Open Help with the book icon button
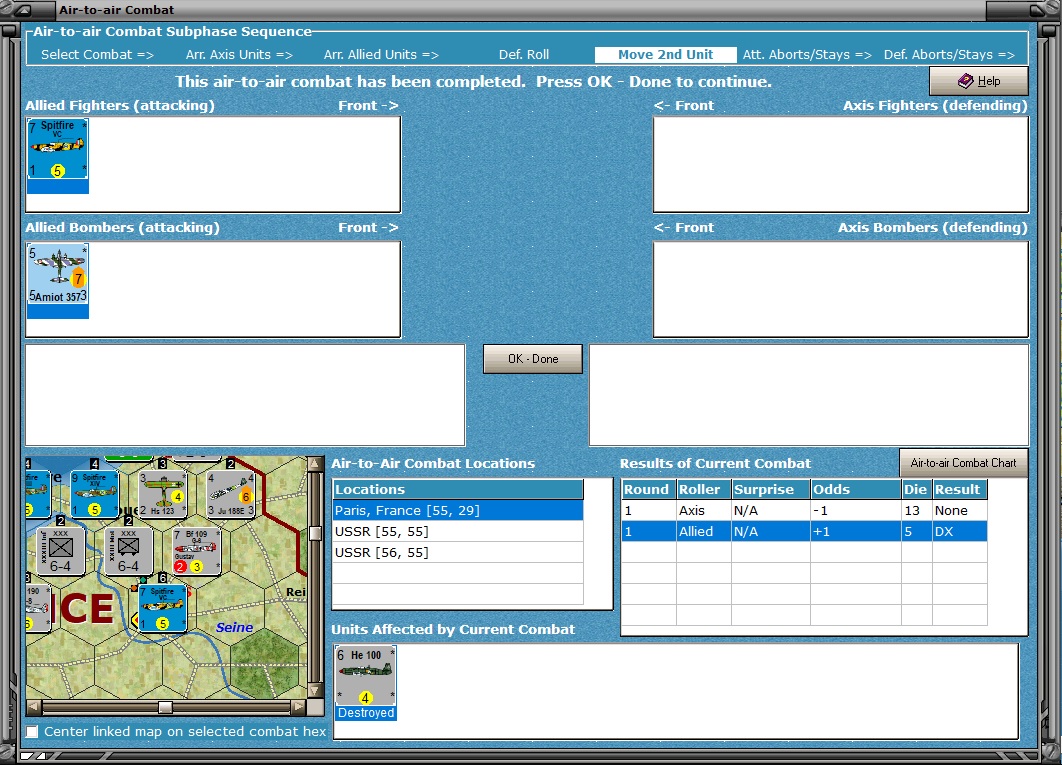 click(x=979, y=81)
